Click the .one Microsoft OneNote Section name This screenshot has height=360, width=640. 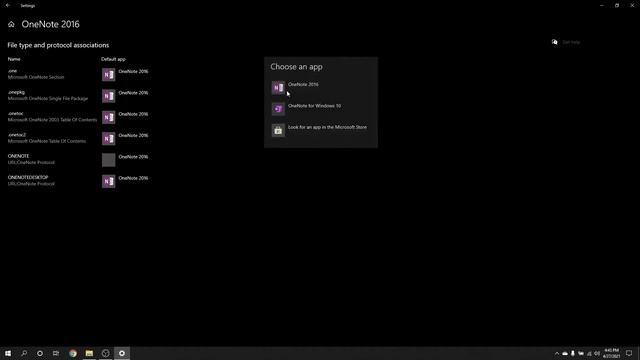36,74
